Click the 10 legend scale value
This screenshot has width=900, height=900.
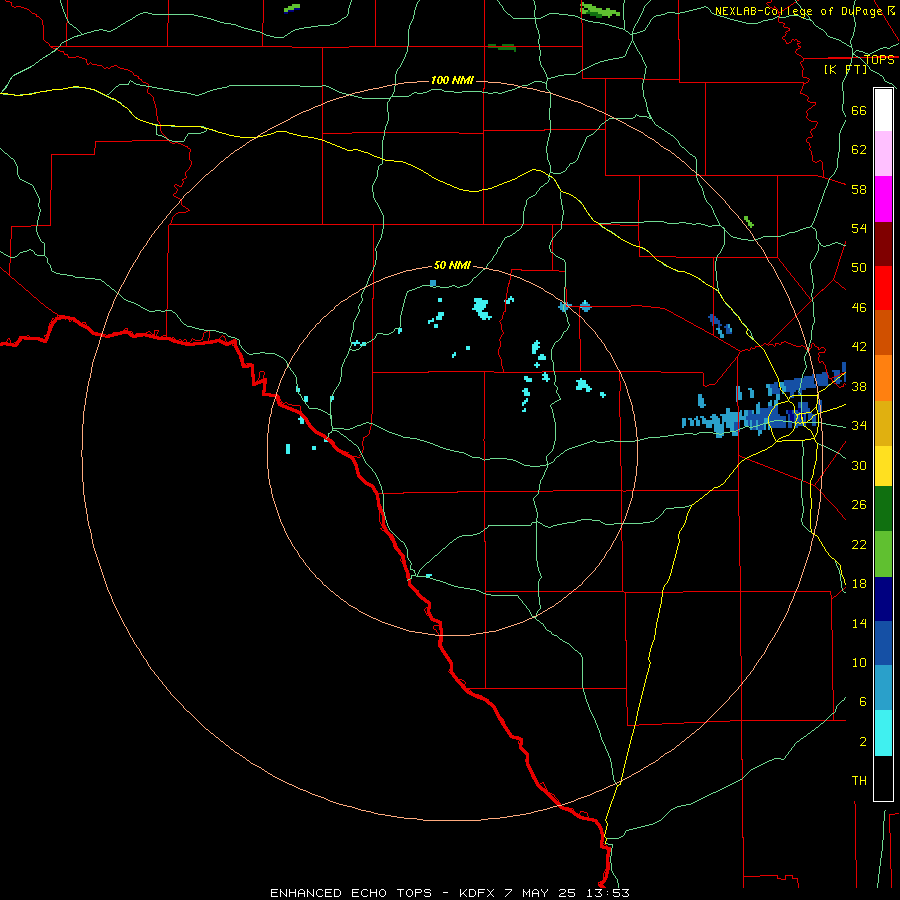(859, 662)
